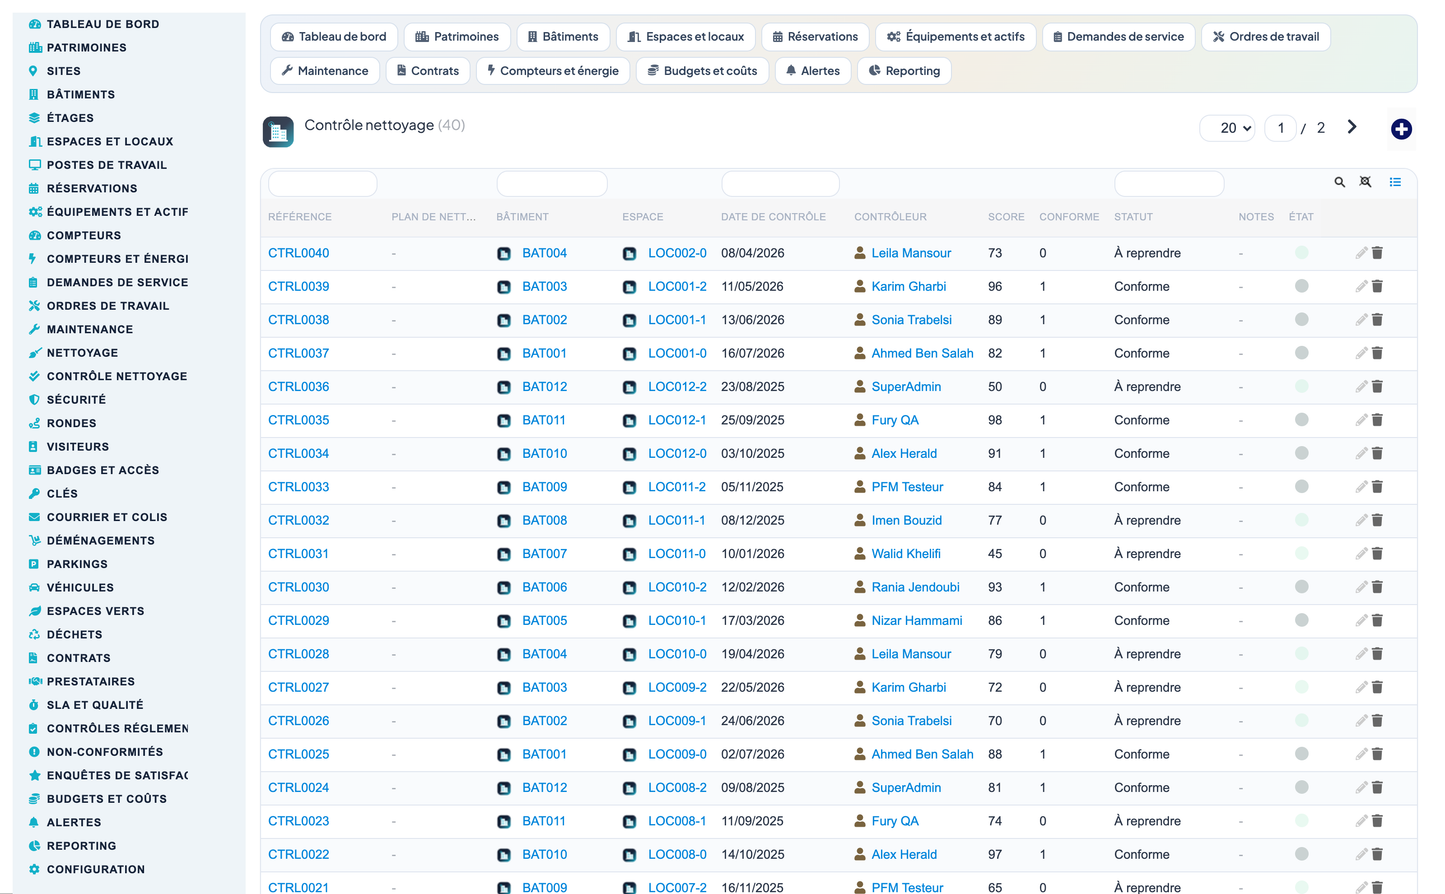
Task: Open the column list options icon
Action: pos(1395,182)
